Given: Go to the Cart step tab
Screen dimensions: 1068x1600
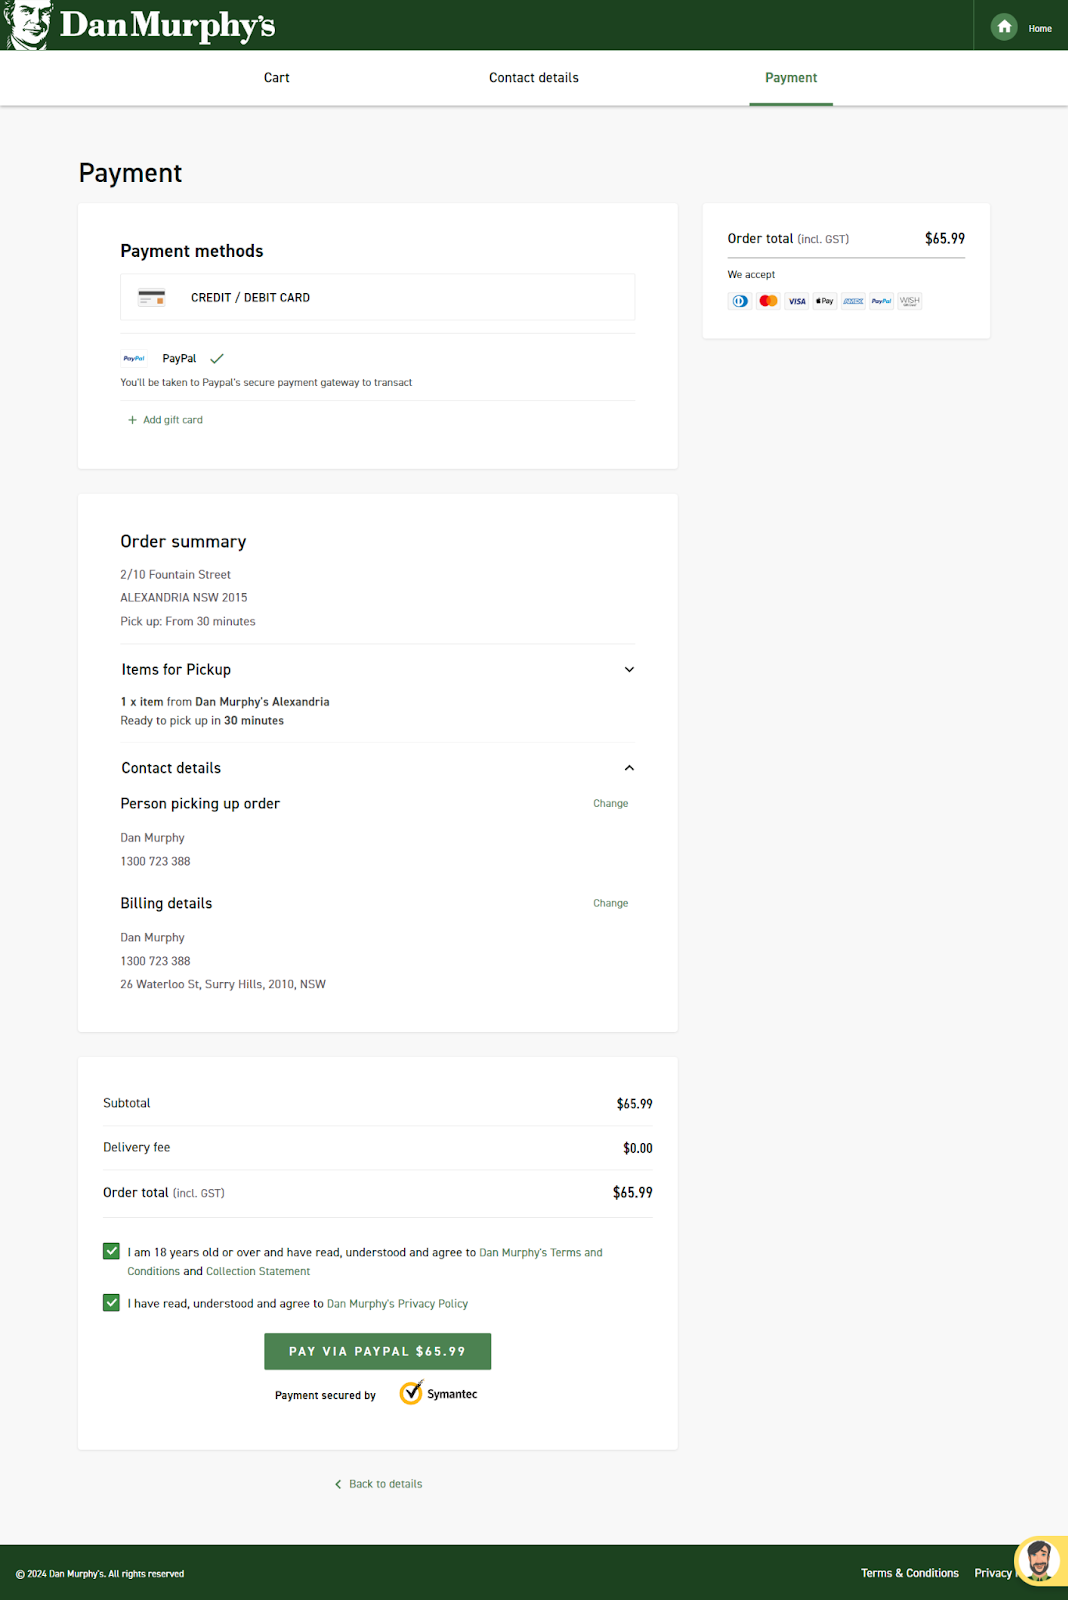Looking at the screenshot, I should [277, 78].
